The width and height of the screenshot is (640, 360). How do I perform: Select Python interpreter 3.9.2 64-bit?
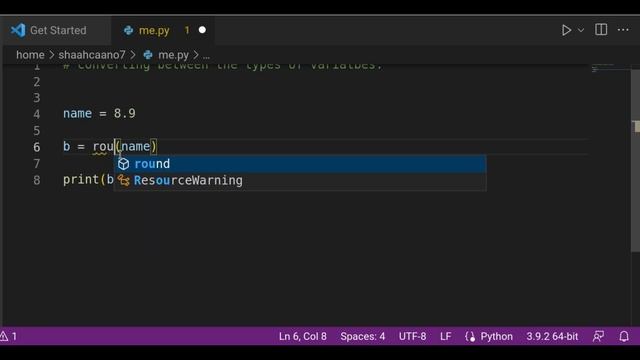[552, 336]
